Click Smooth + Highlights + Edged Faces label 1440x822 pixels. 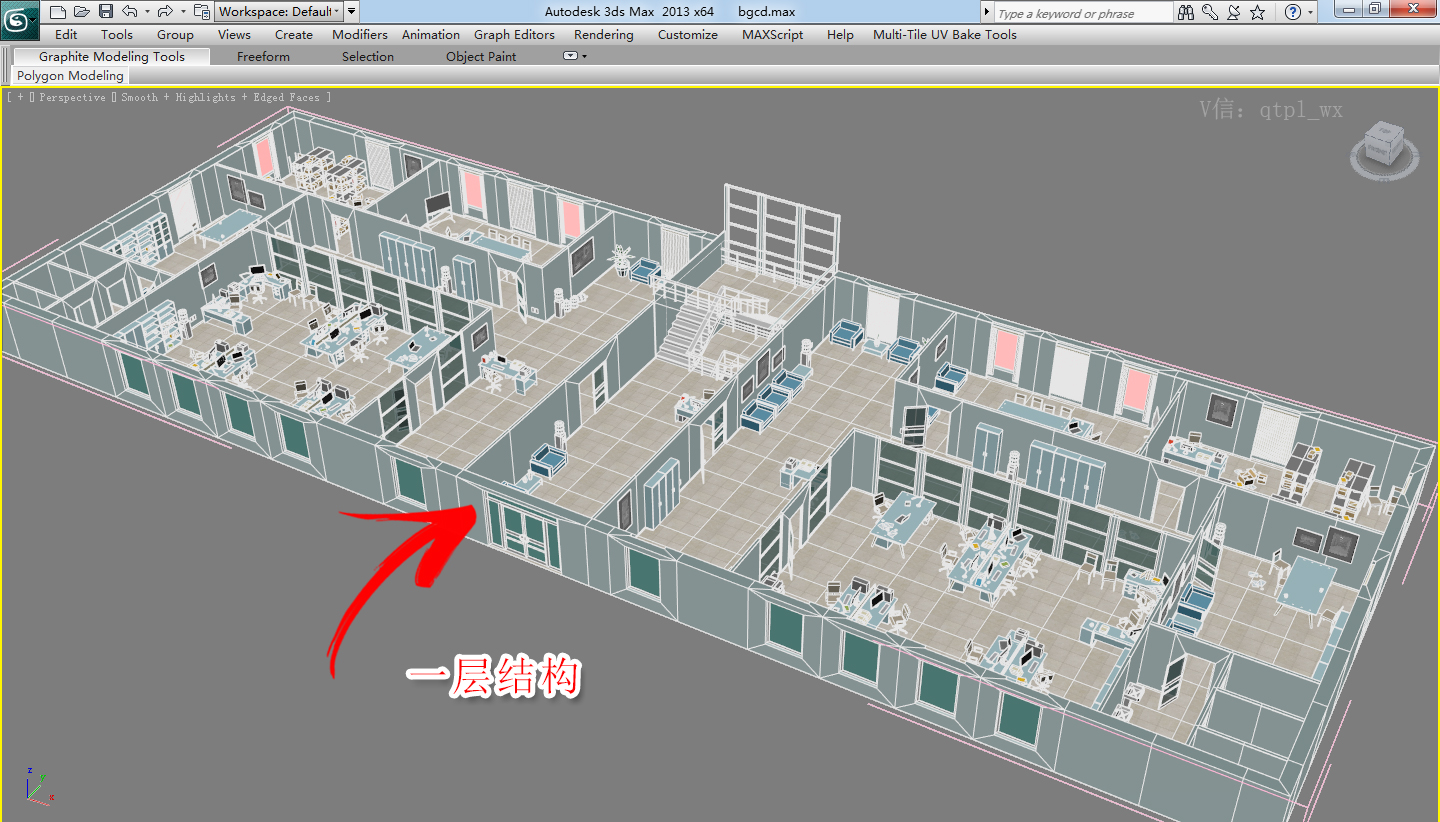[x=220, y=97]
